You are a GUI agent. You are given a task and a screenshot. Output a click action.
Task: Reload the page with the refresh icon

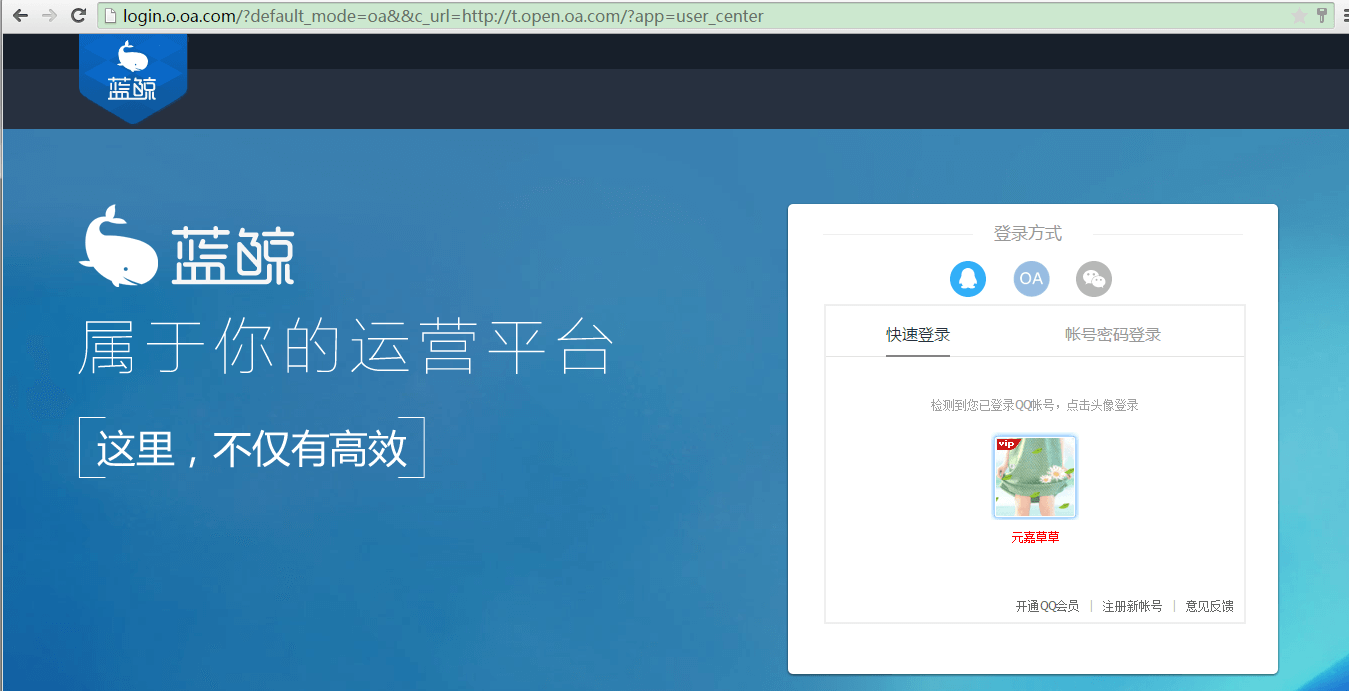[78, 16]
